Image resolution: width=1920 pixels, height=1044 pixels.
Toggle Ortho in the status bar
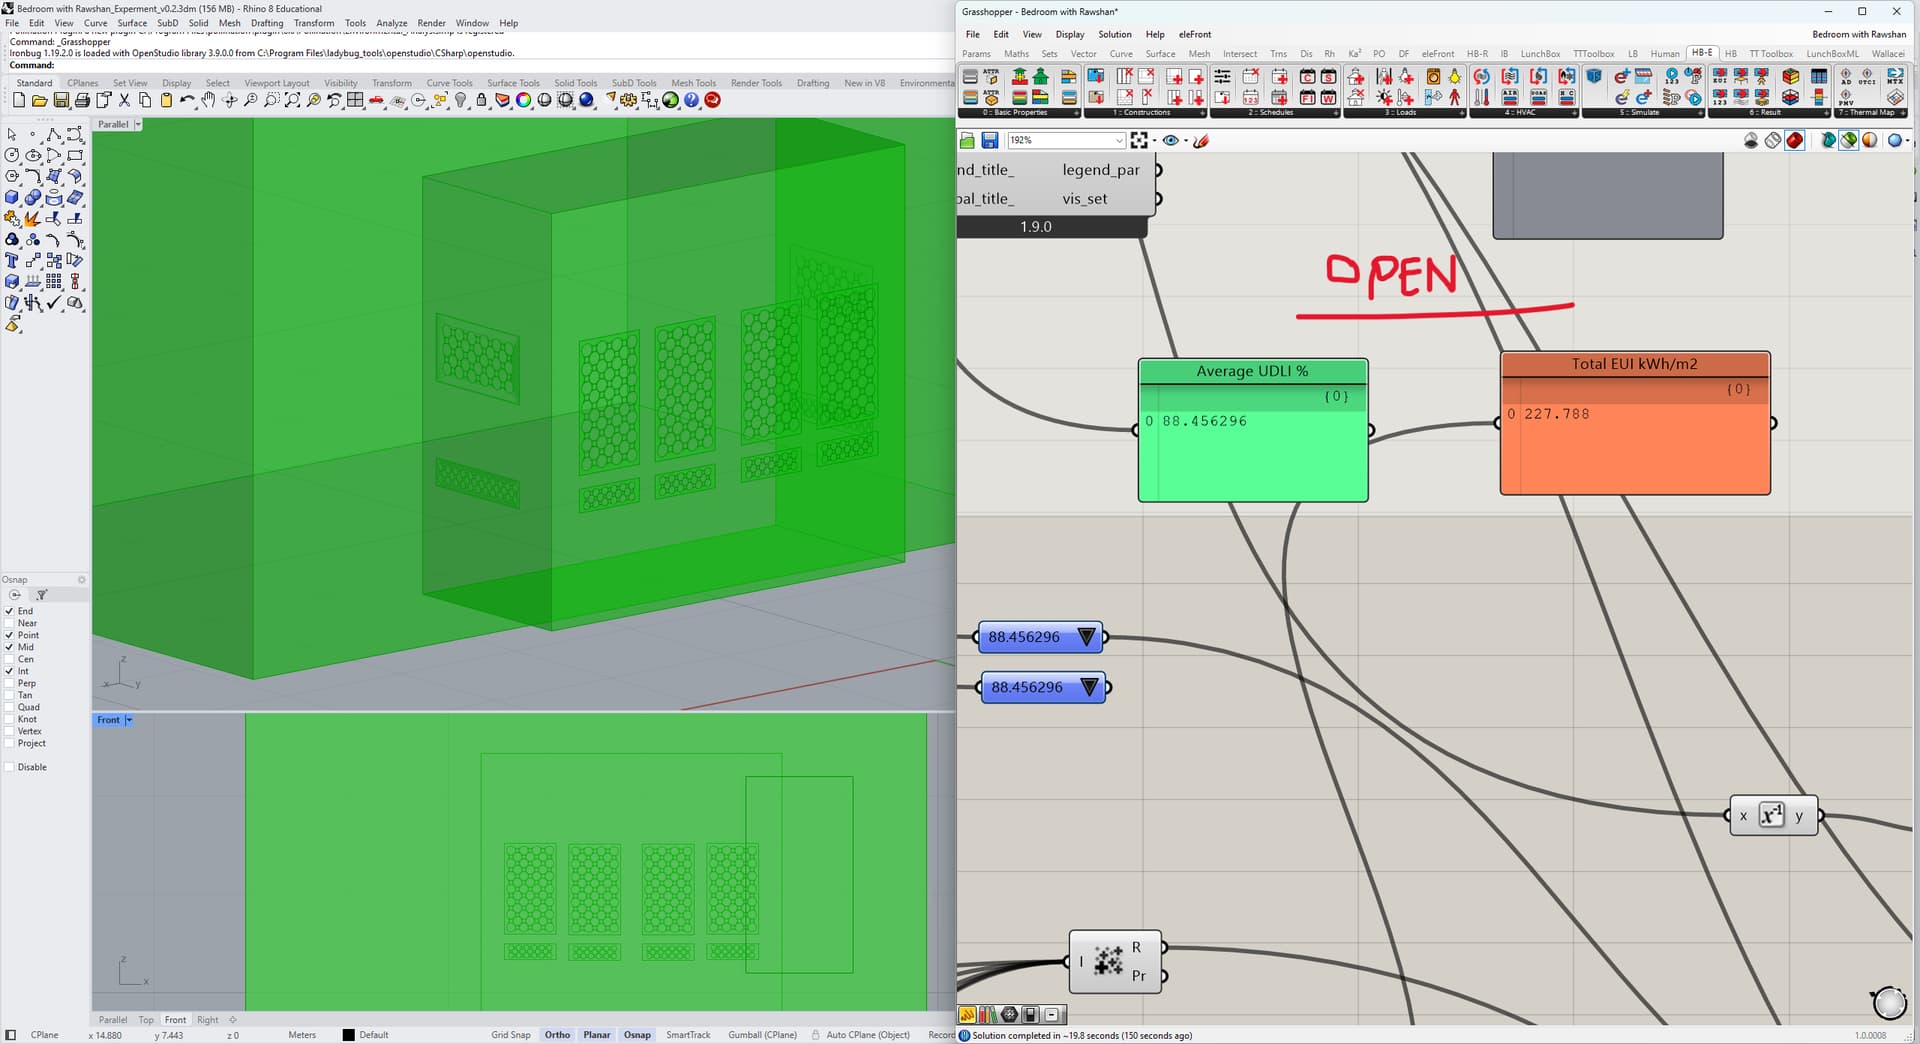(x=557, y=1035)
